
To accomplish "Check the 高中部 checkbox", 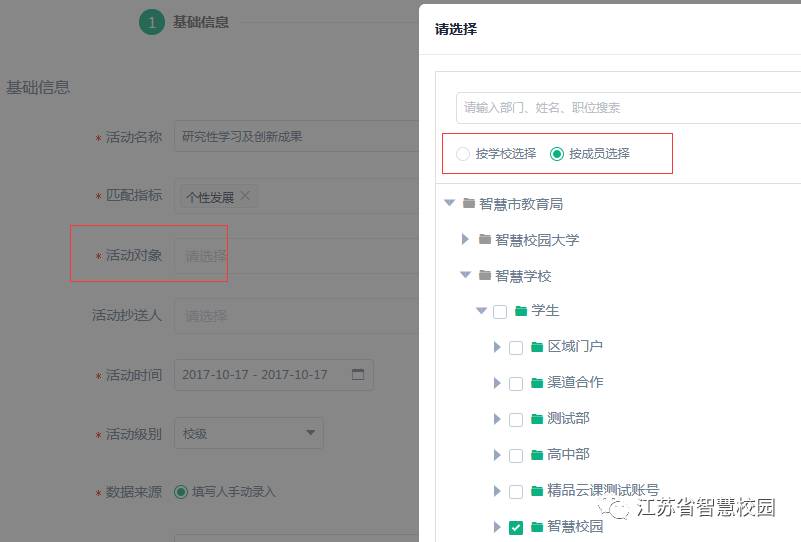I will (x=516, y=456).
